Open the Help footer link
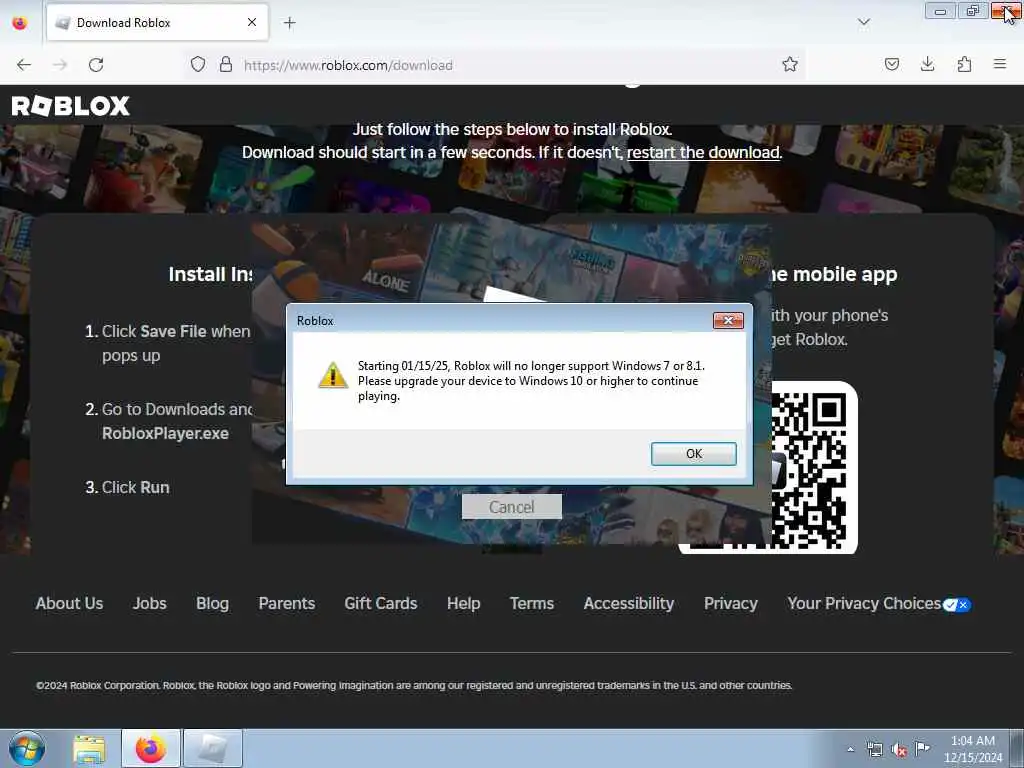The height and width of the screenshot is (768, 1024). (464, 603)
